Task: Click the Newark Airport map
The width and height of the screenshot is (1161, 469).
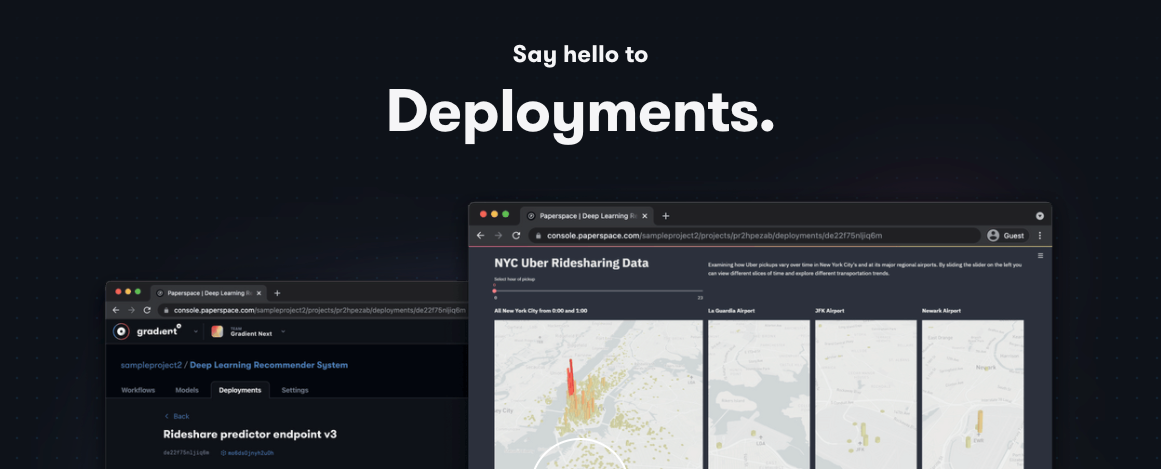Action: click(973, 394)
